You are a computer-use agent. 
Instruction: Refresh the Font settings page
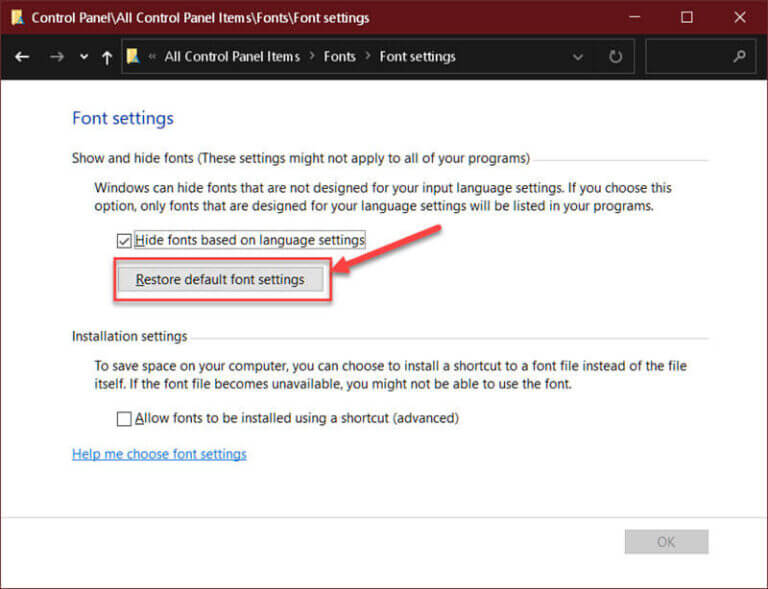click(x=615, y=57)
